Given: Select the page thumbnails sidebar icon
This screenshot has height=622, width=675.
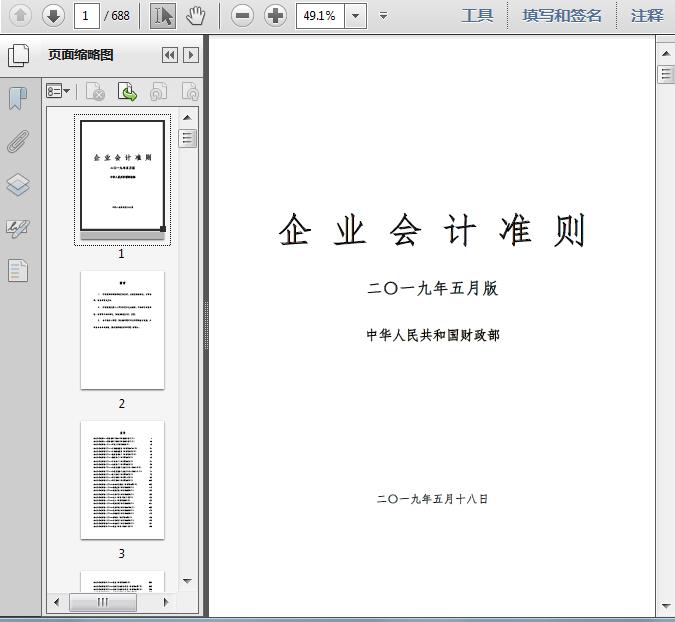Looking at the screenshot, I should coord(19,55).
